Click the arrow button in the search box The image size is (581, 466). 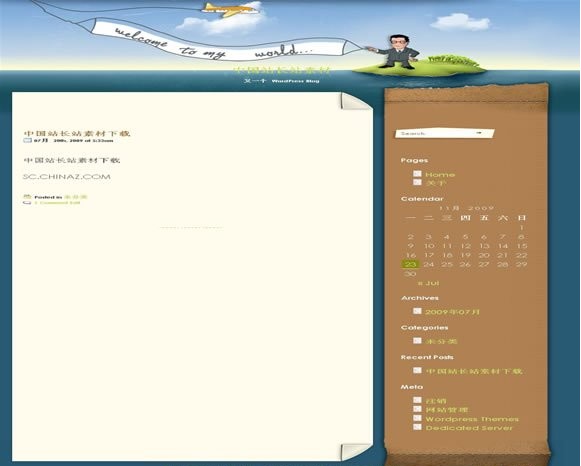[479, 133]
